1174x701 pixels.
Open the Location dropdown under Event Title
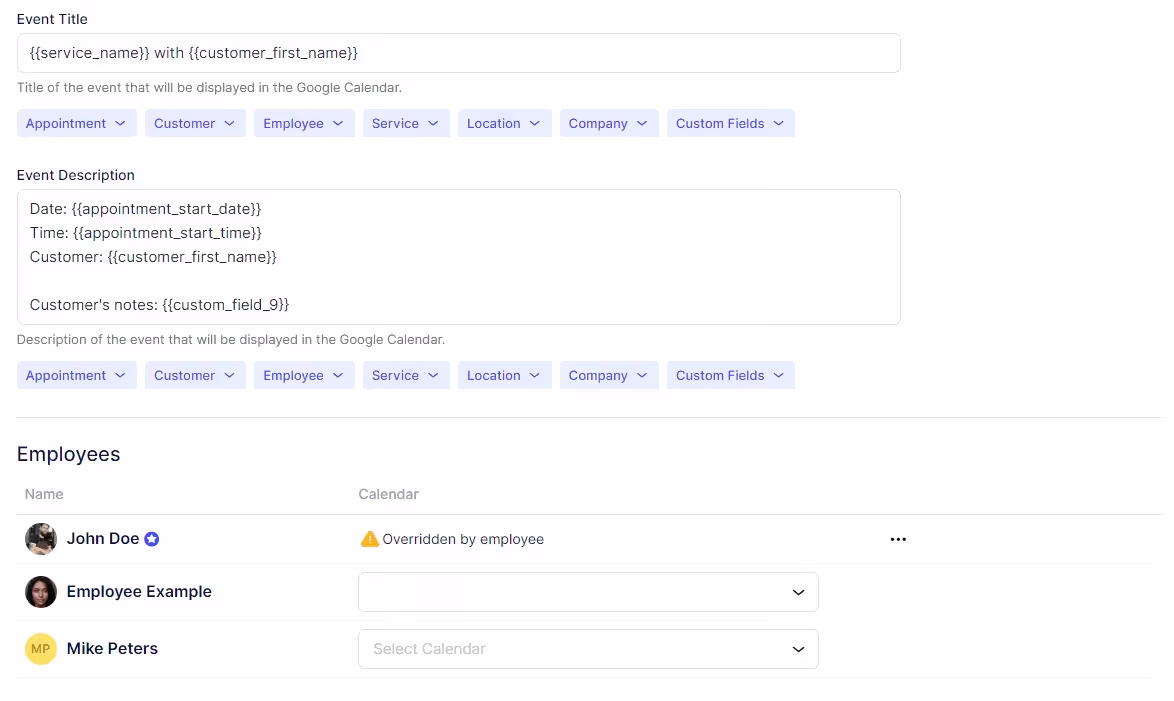tap(504, 124)
